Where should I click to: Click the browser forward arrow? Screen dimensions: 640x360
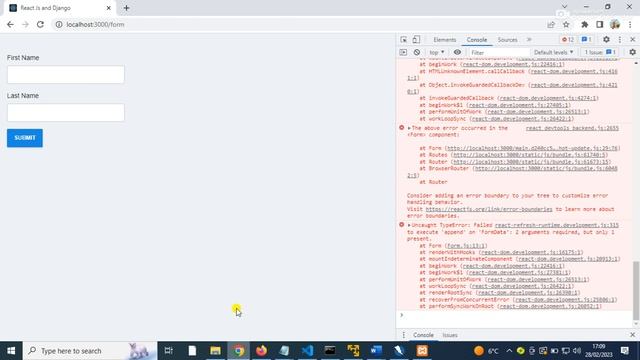coord(25,24)
